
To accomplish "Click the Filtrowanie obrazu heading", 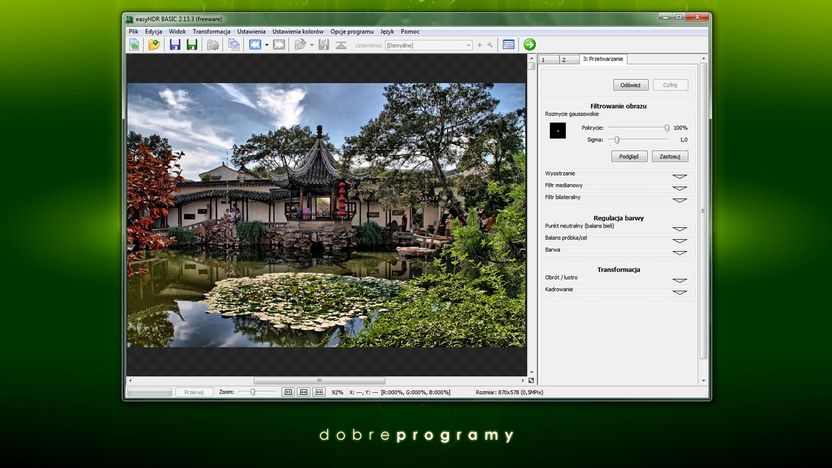I will coord(618,106).
